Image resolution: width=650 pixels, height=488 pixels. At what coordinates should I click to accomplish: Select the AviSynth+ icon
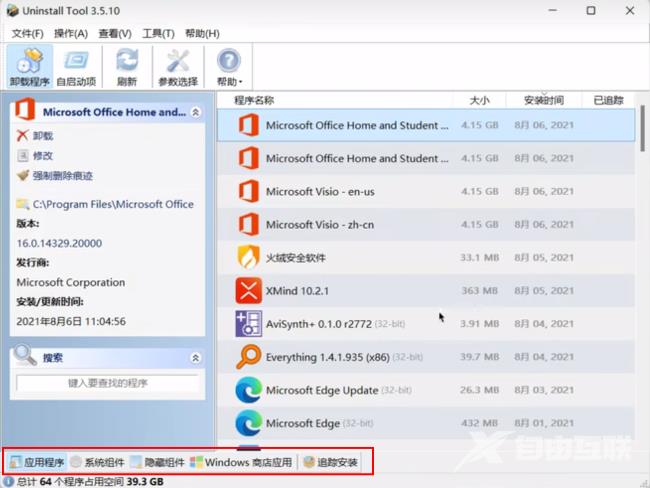coord(249,323)
